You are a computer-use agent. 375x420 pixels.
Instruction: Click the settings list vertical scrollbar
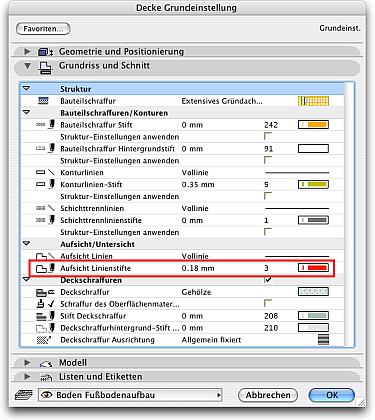(349, 214)
